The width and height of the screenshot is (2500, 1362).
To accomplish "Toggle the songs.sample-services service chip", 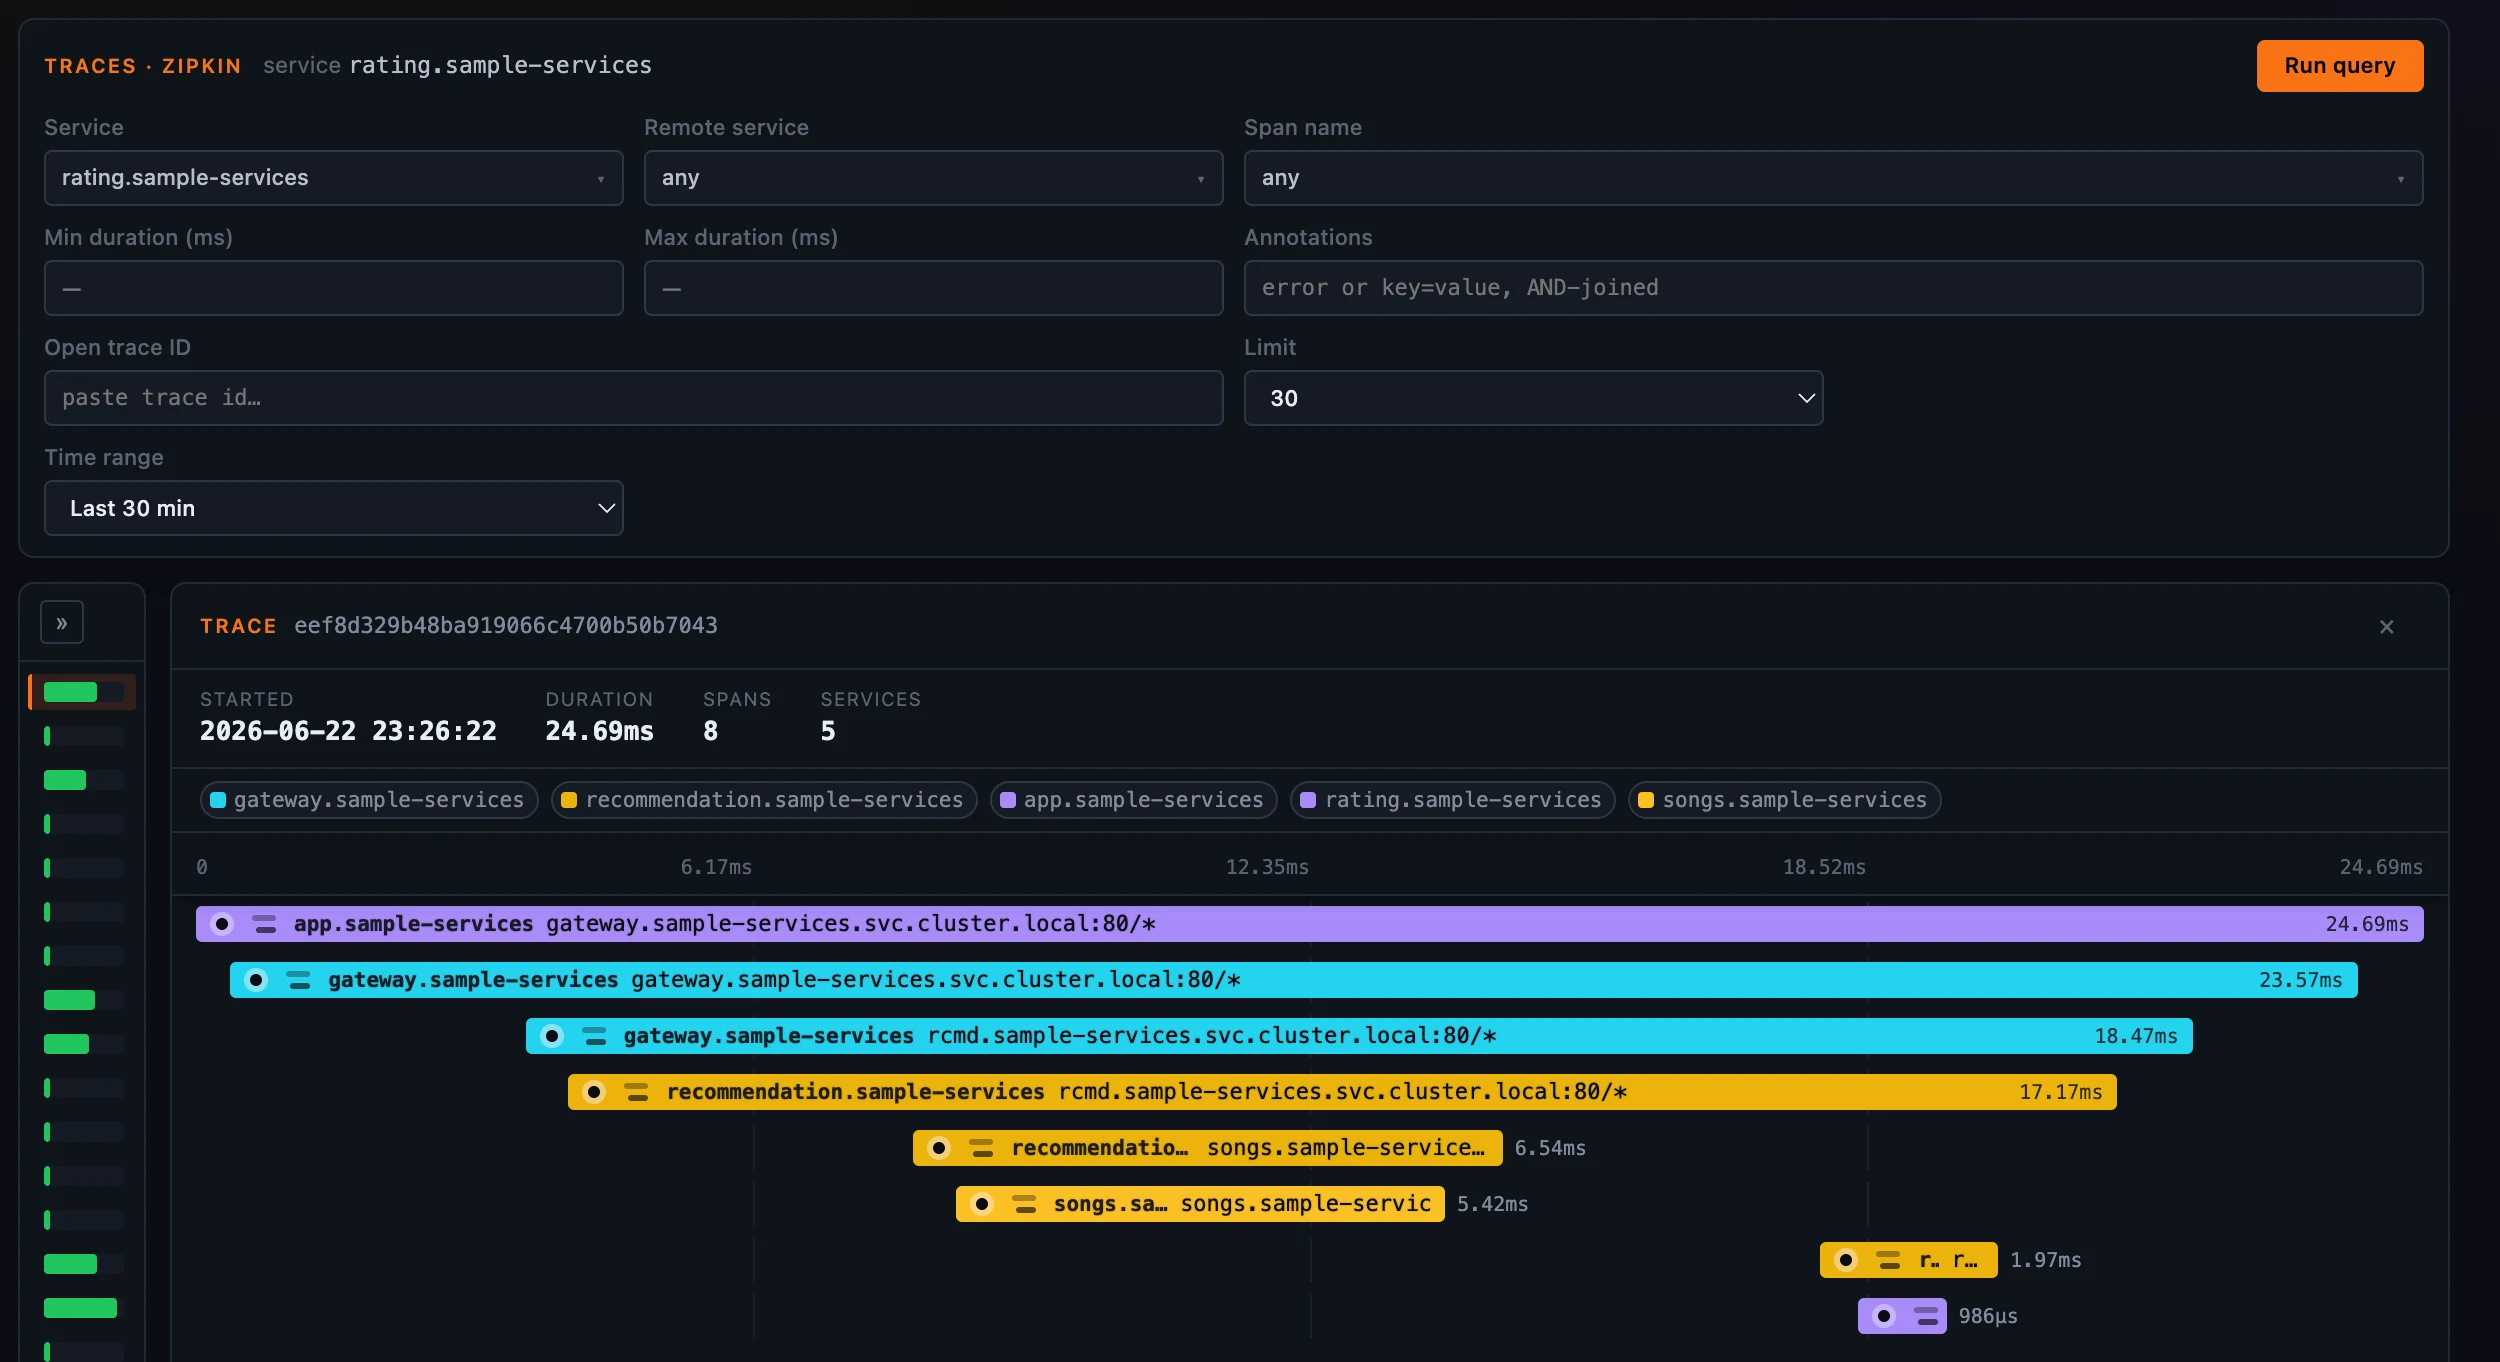I will (1784, 800).
